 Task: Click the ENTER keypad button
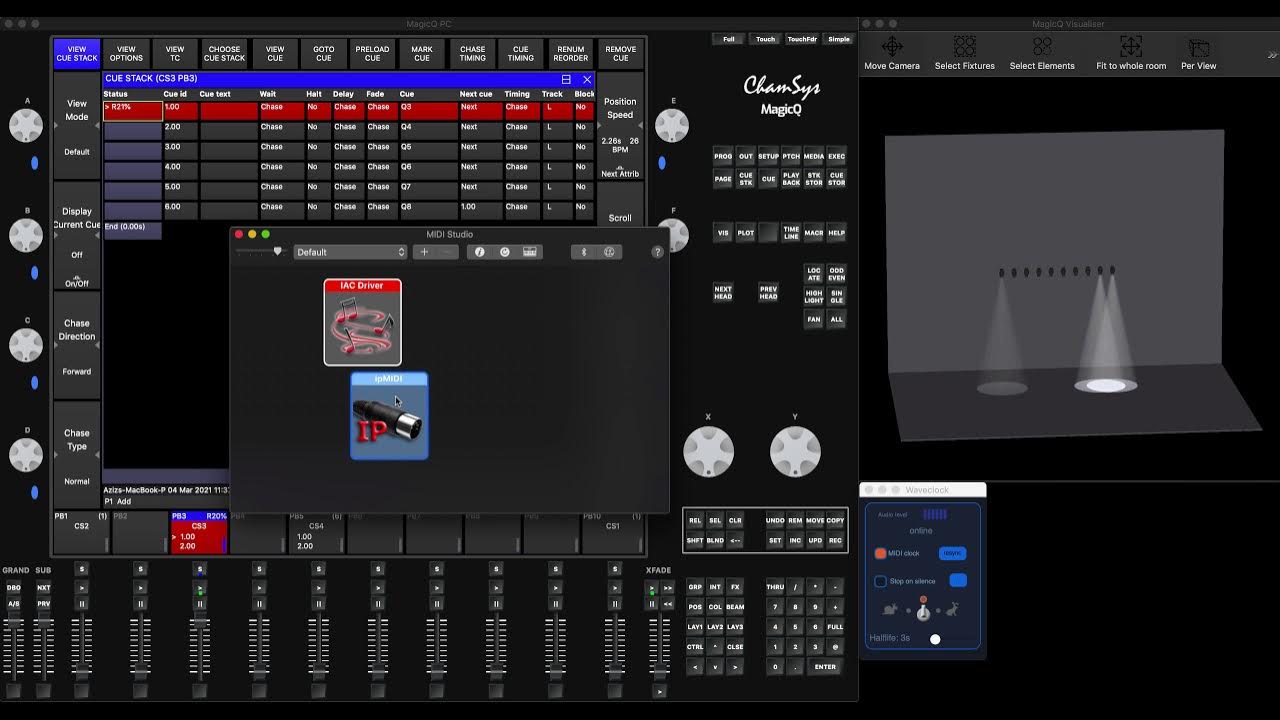click(x=825, y=667)
